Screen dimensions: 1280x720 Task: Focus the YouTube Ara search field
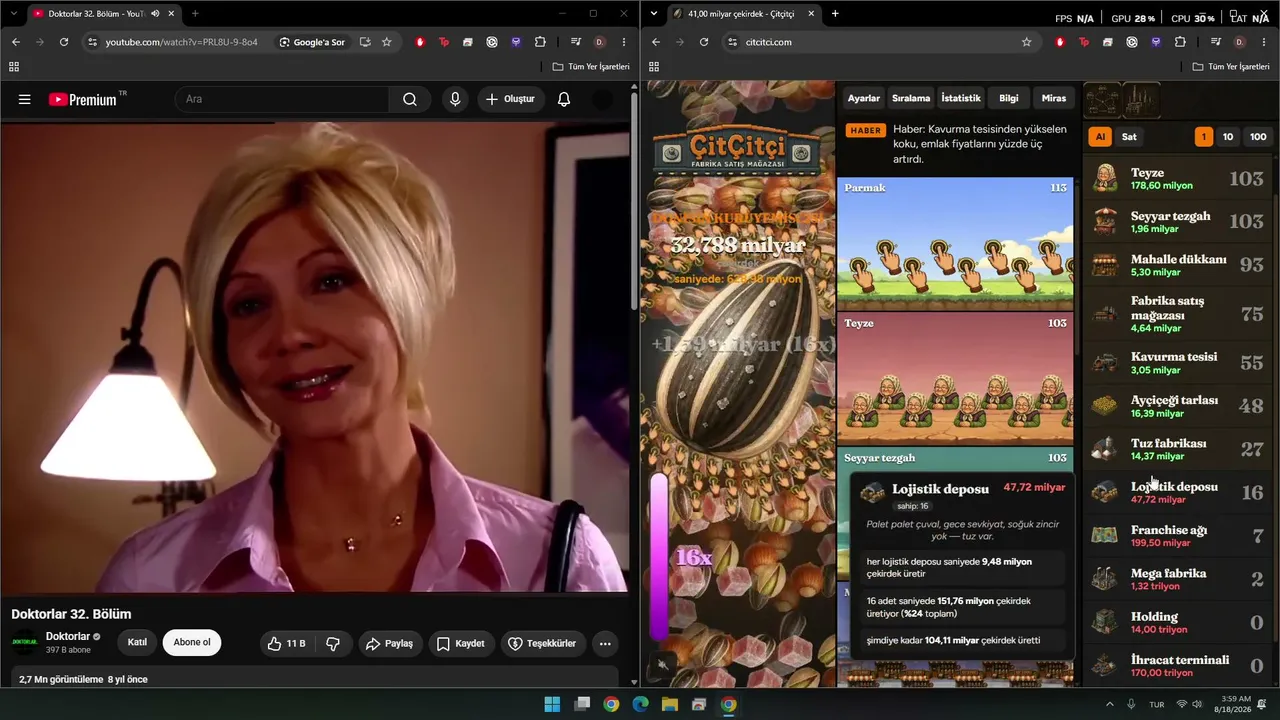[282, 99]
